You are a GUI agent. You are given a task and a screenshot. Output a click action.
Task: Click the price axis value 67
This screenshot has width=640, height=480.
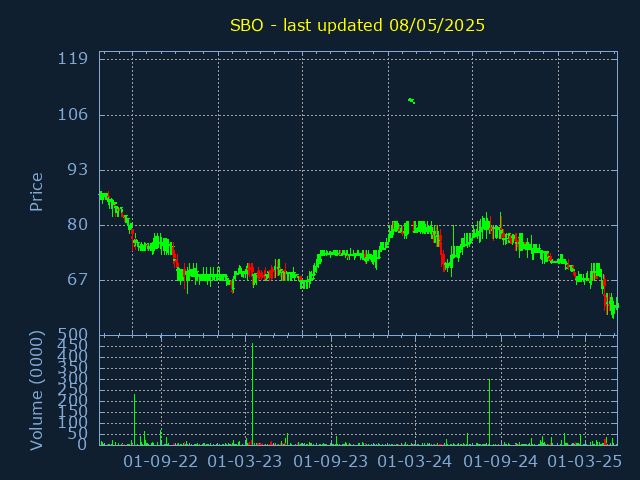(x=78, y=280)
